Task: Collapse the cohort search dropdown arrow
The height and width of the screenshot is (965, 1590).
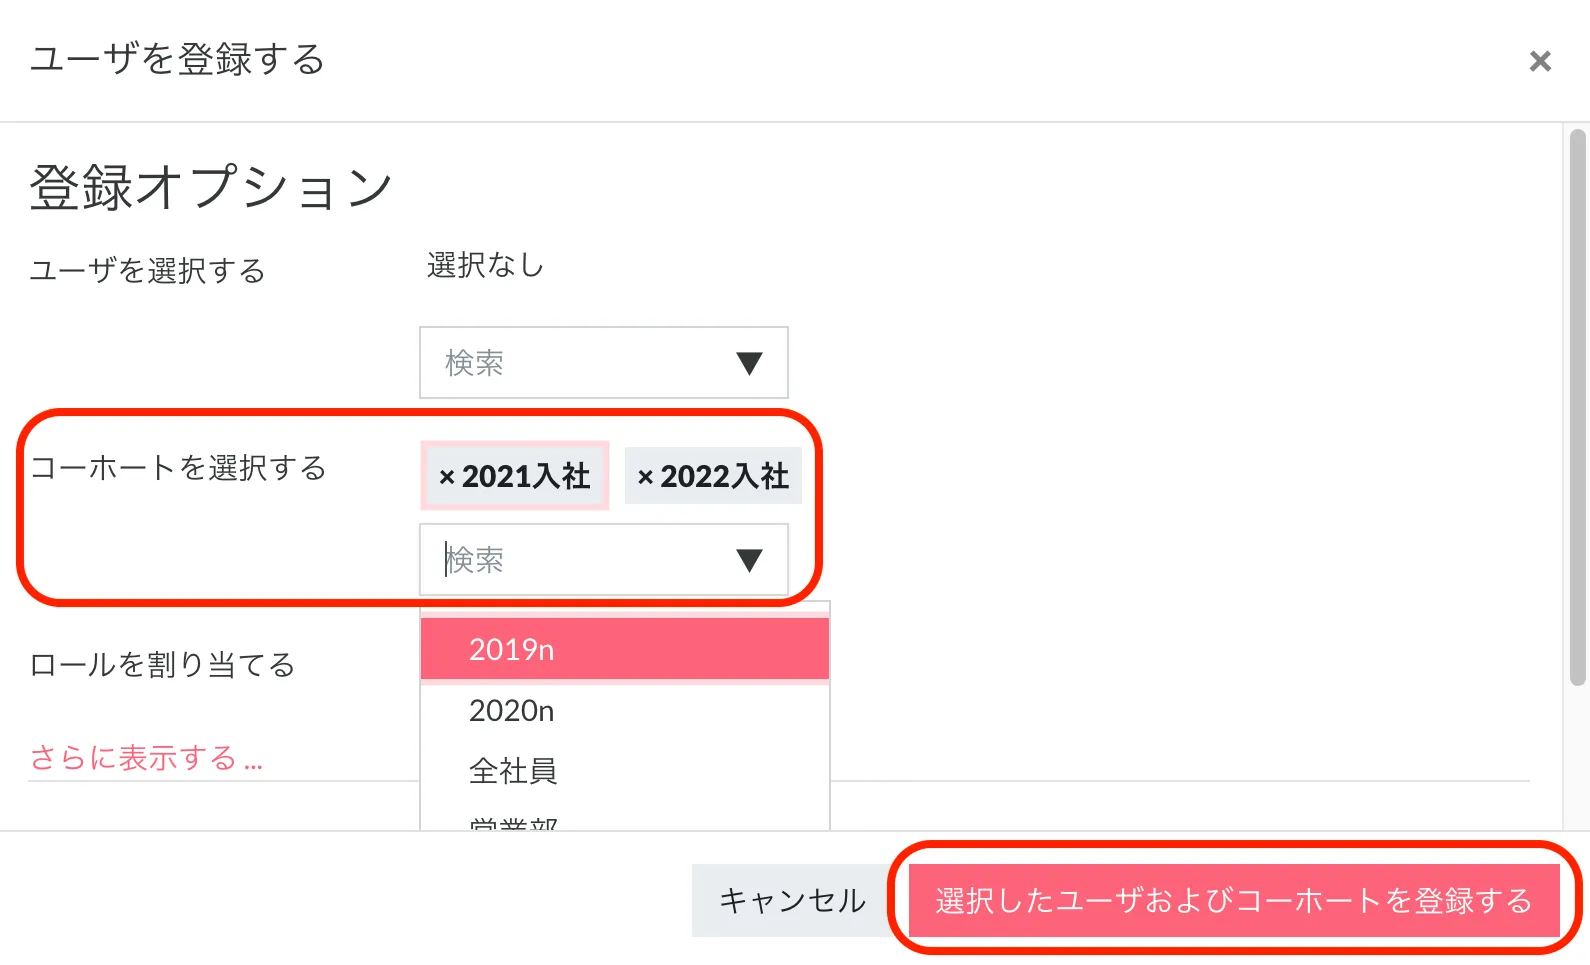Action: pyautogui.click(x=749, y=560)
